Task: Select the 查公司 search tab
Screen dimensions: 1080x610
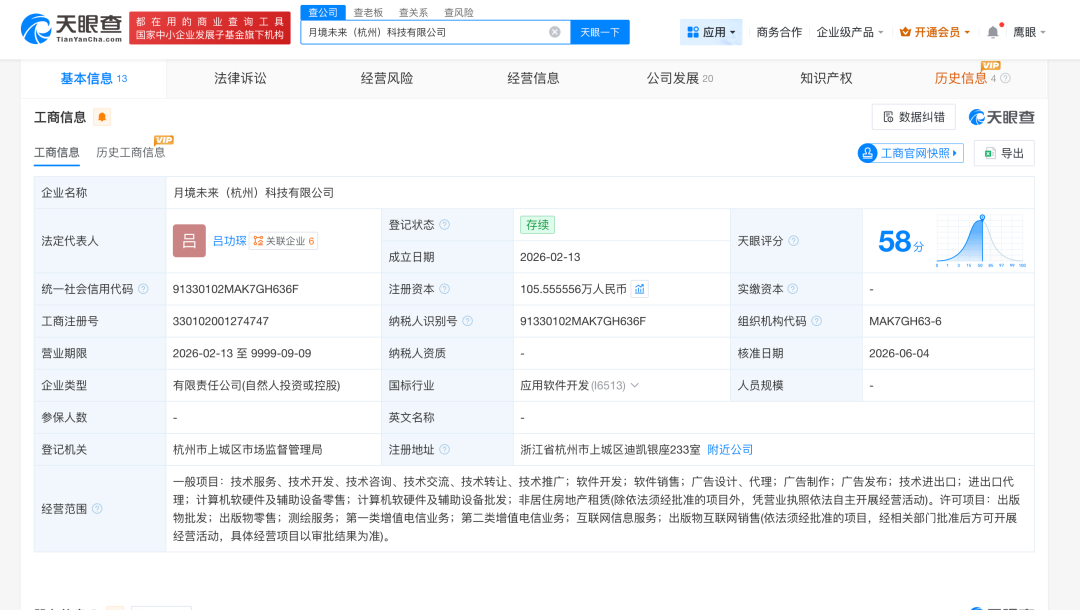Action: pyautogui.click(x=323, y=12)
